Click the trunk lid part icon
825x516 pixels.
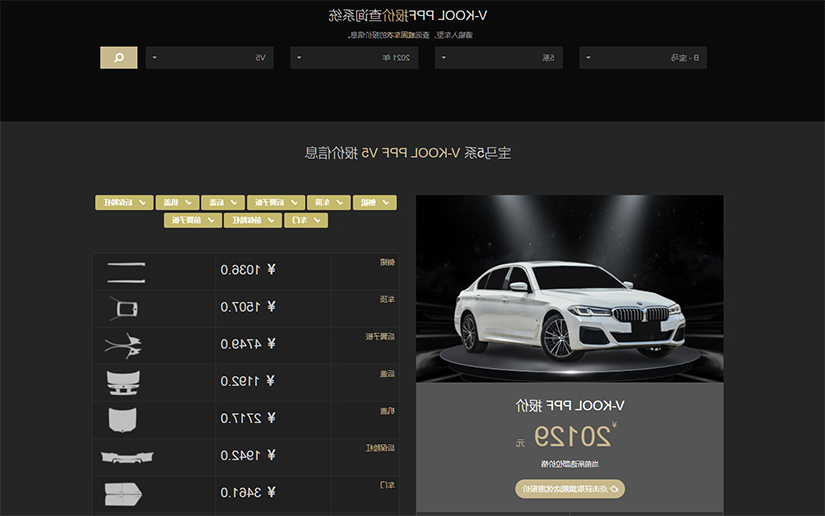pos(124,382)
